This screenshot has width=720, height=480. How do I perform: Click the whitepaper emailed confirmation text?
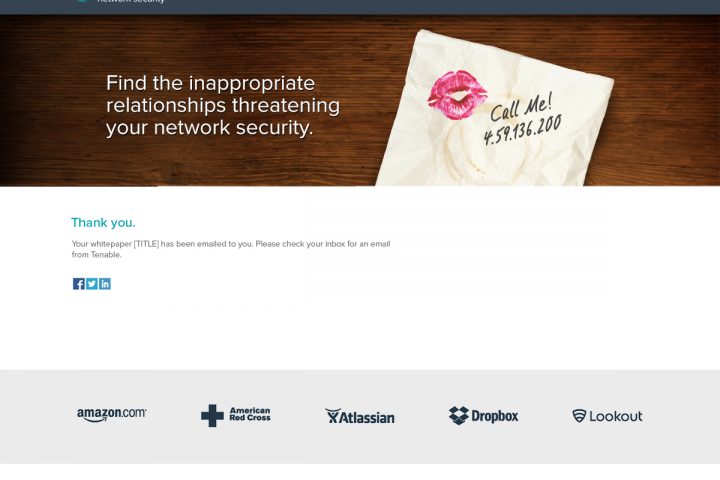tap(231, 249)
